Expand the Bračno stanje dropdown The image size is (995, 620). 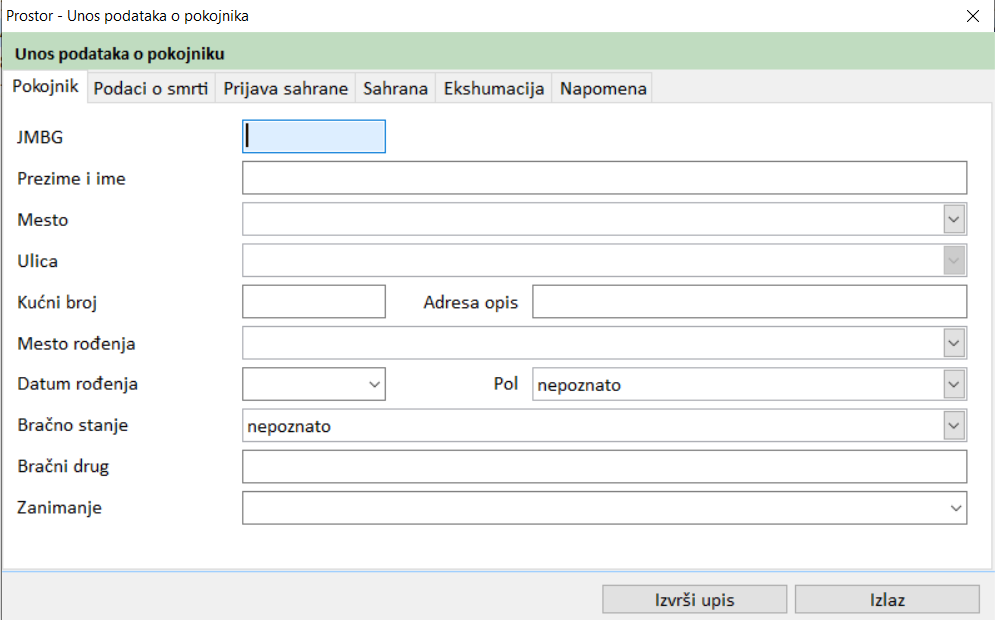point(954,426)
